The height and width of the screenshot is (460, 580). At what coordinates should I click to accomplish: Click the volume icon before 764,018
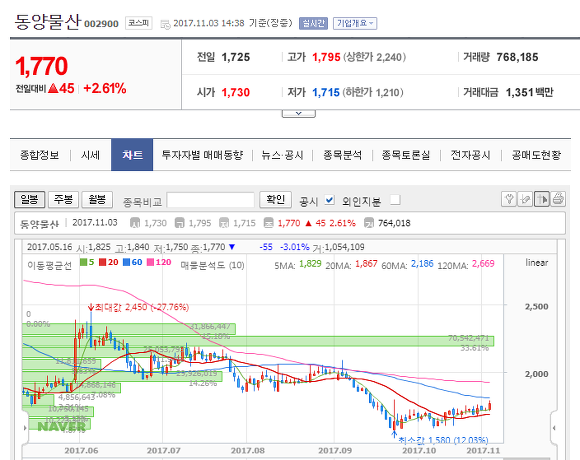point(369,223)
